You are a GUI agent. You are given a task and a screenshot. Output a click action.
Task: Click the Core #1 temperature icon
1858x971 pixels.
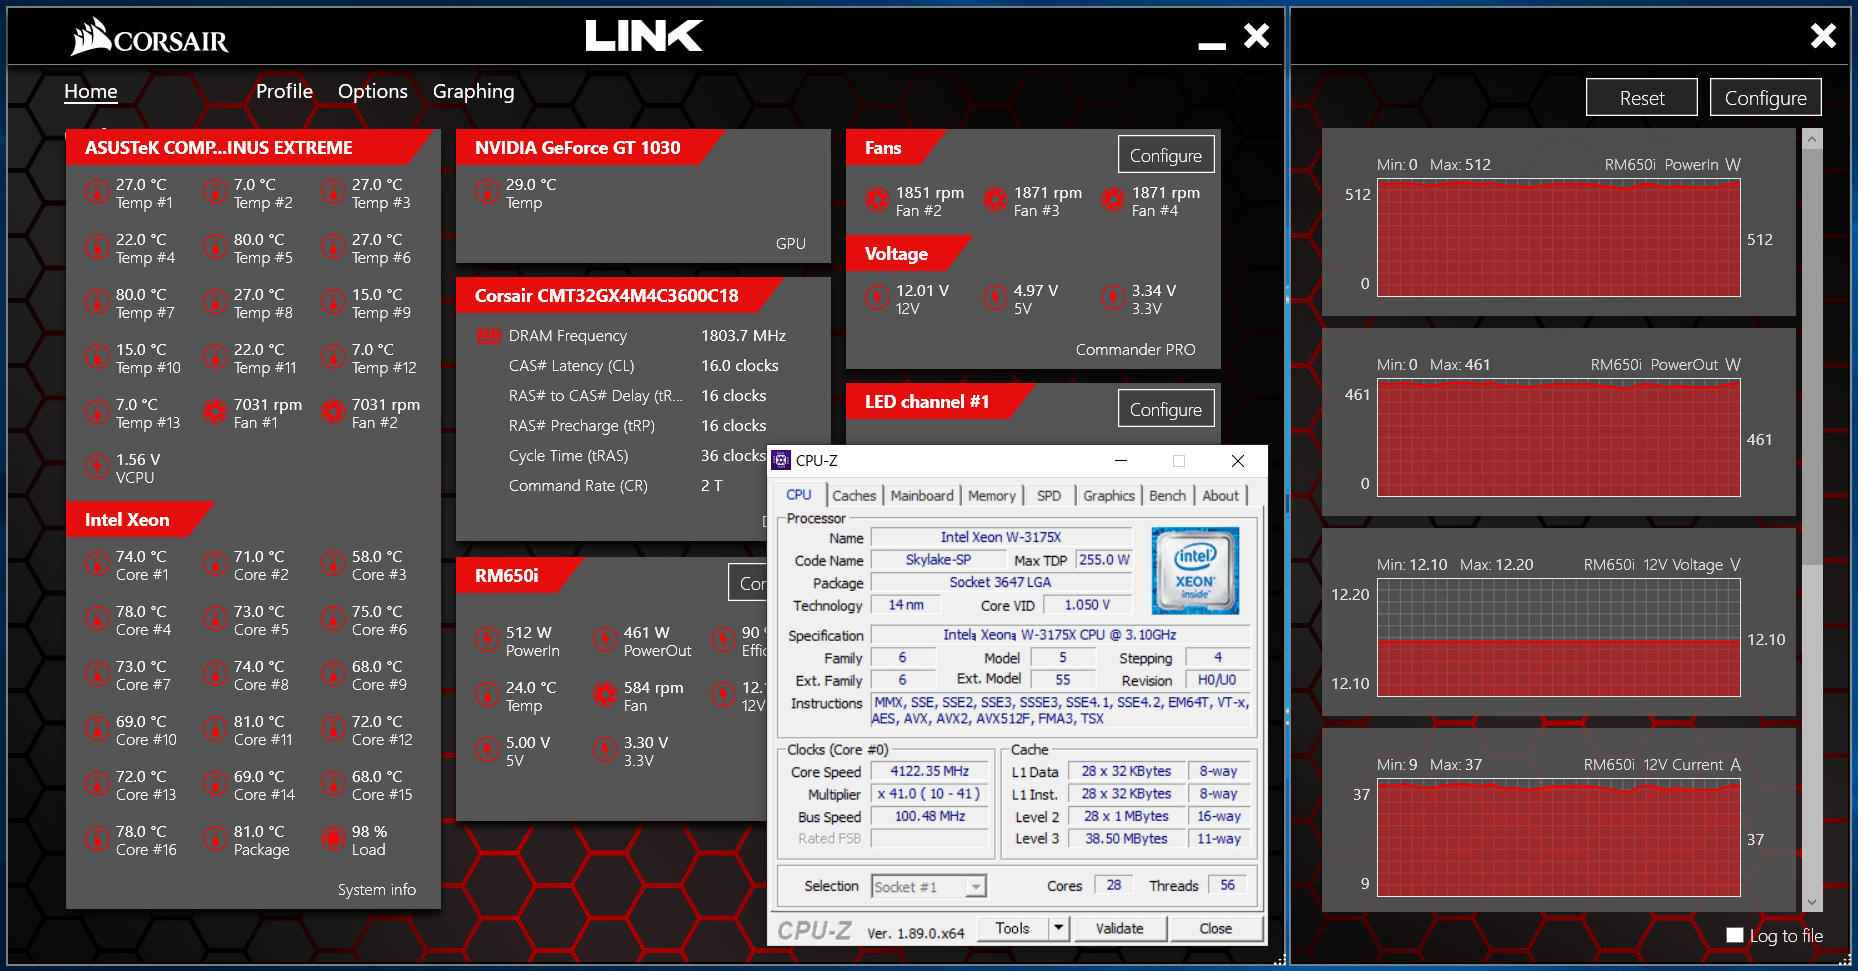click(97, 563)
